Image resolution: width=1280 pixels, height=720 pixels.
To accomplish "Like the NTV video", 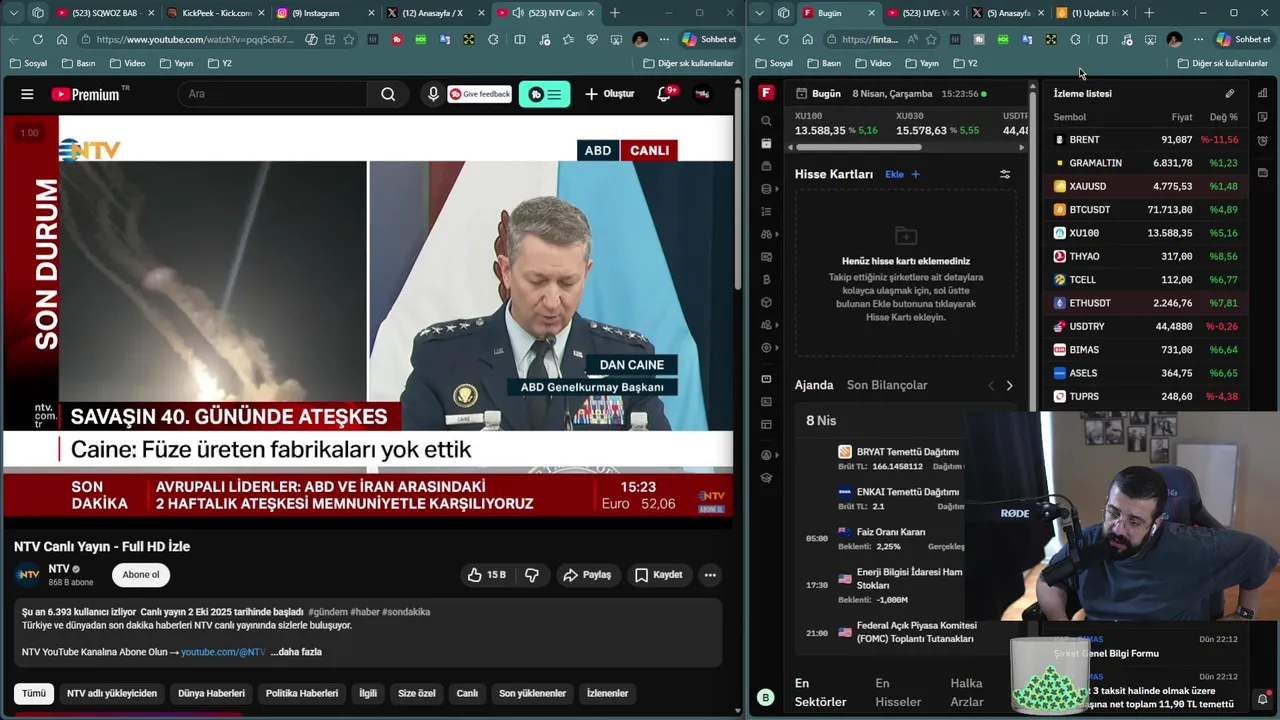I will coord(487,575).
